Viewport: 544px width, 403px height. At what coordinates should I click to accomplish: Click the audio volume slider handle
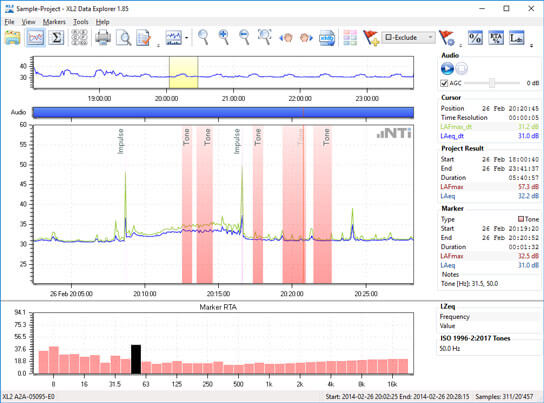492,83
